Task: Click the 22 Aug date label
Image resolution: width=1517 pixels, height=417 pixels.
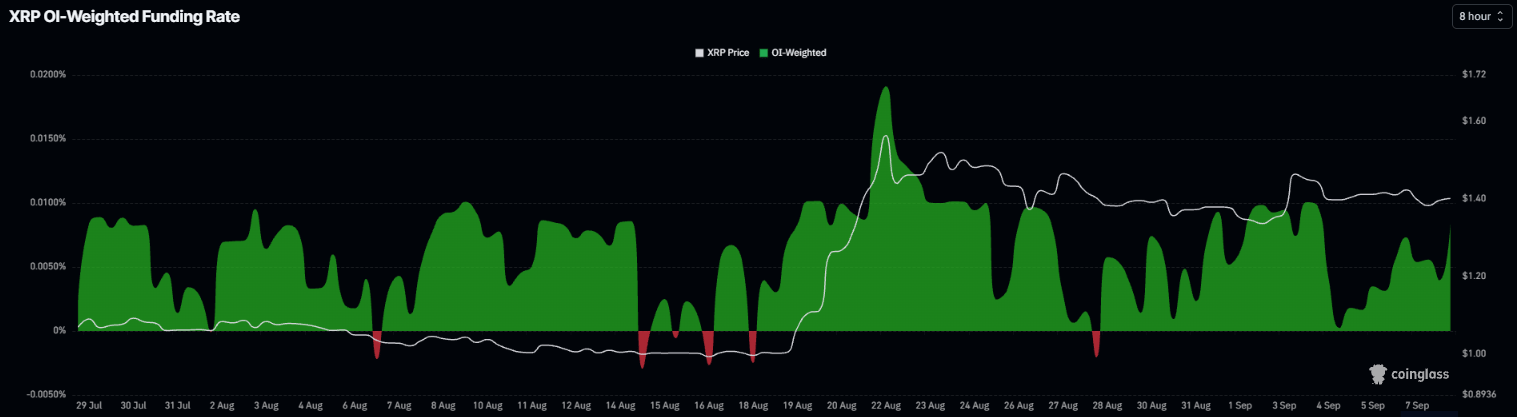Action: click(x=886, y=407)
